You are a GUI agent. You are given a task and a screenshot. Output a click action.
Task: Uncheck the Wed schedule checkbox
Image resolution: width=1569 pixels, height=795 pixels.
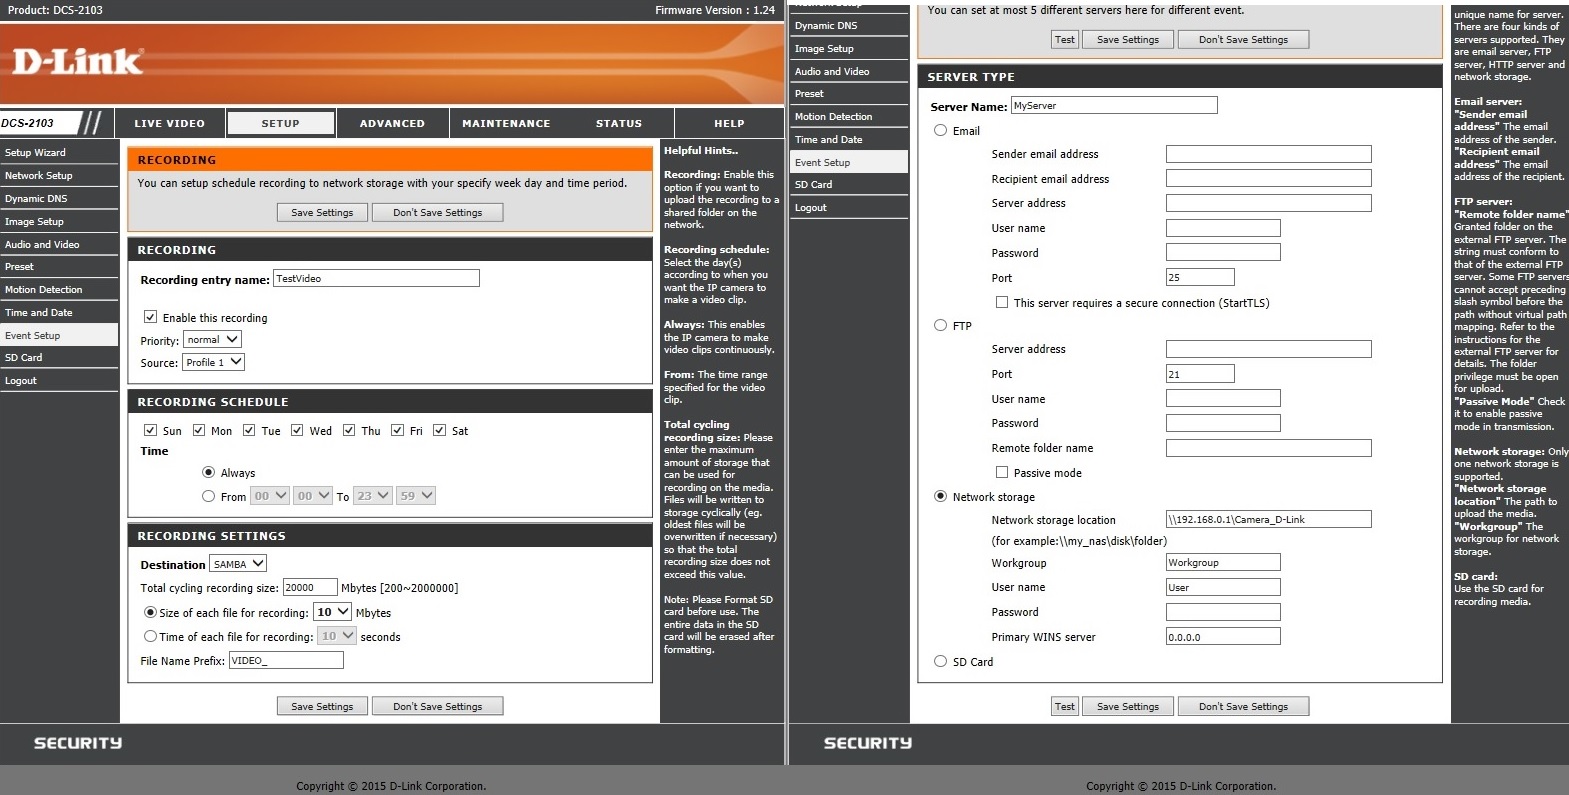pyautogui.click(x=298, y=430)
